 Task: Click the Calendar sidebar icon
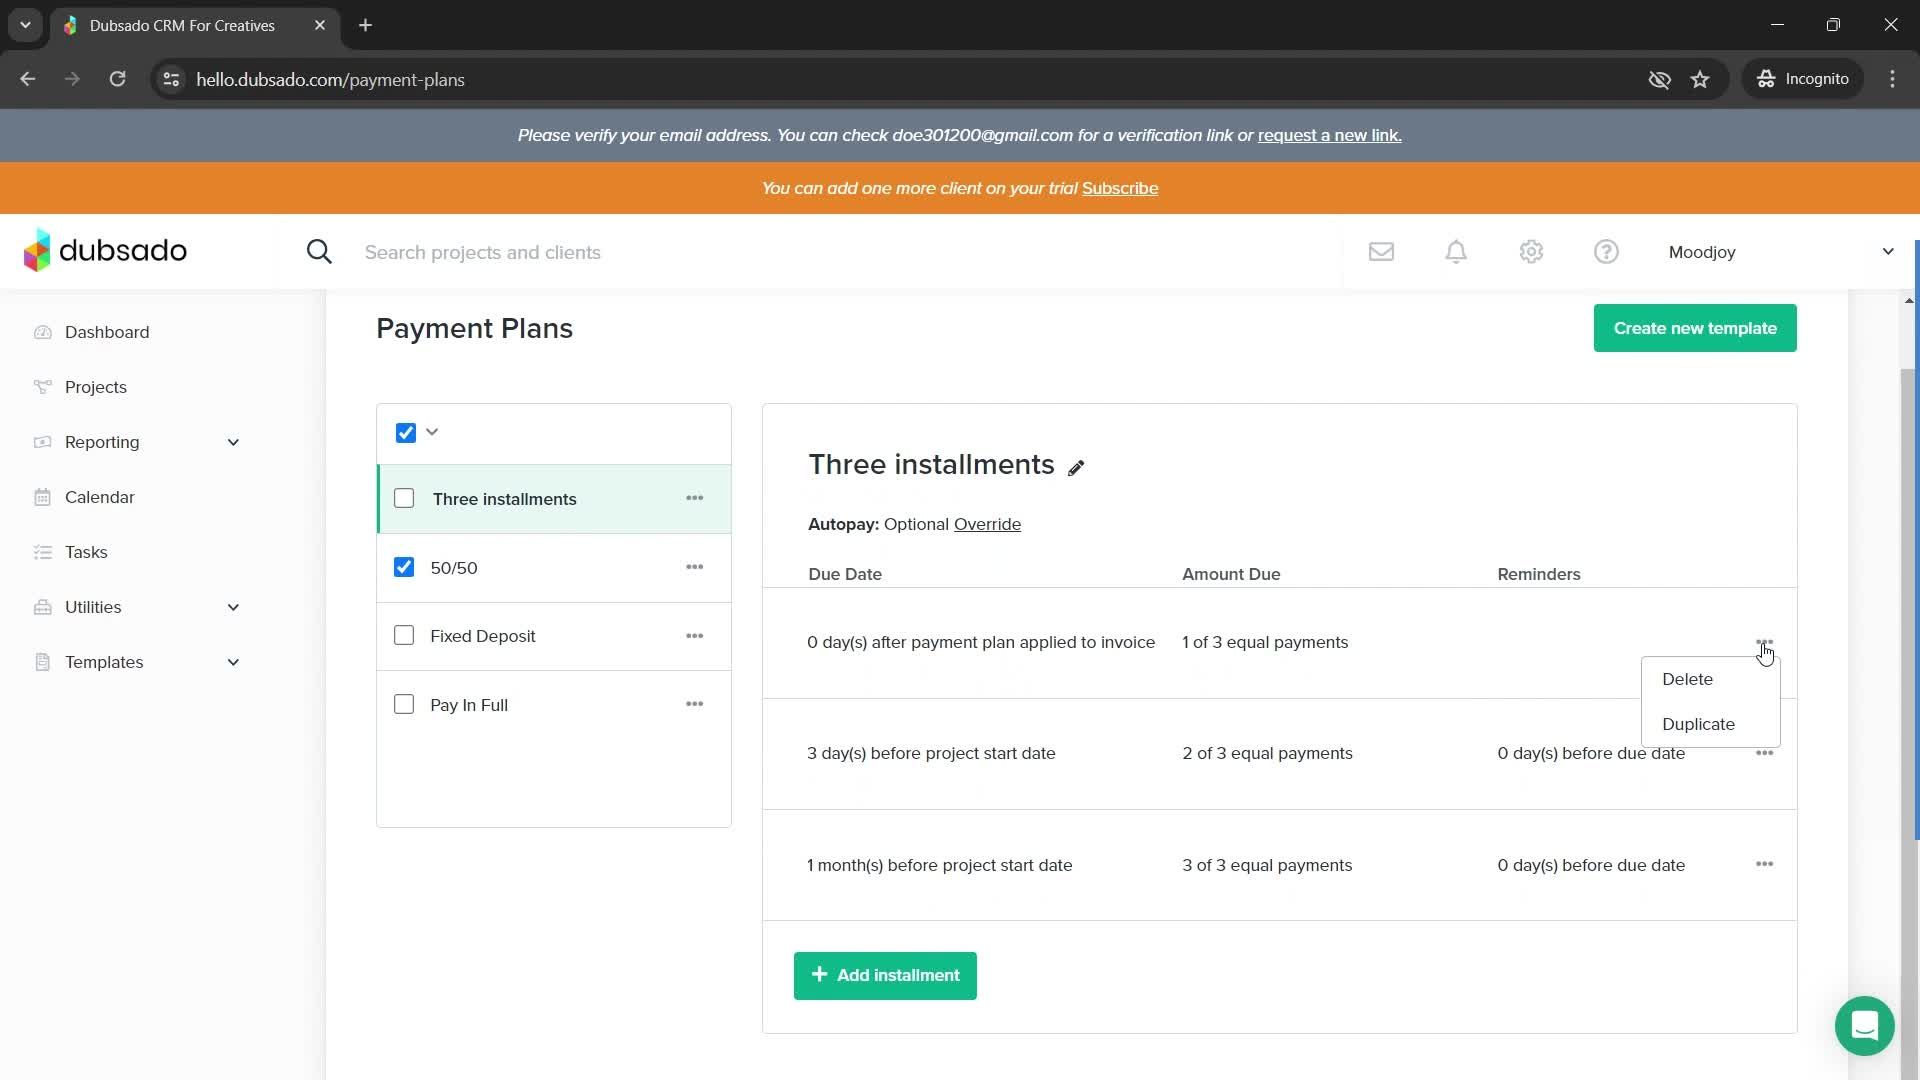pos(42,497)
